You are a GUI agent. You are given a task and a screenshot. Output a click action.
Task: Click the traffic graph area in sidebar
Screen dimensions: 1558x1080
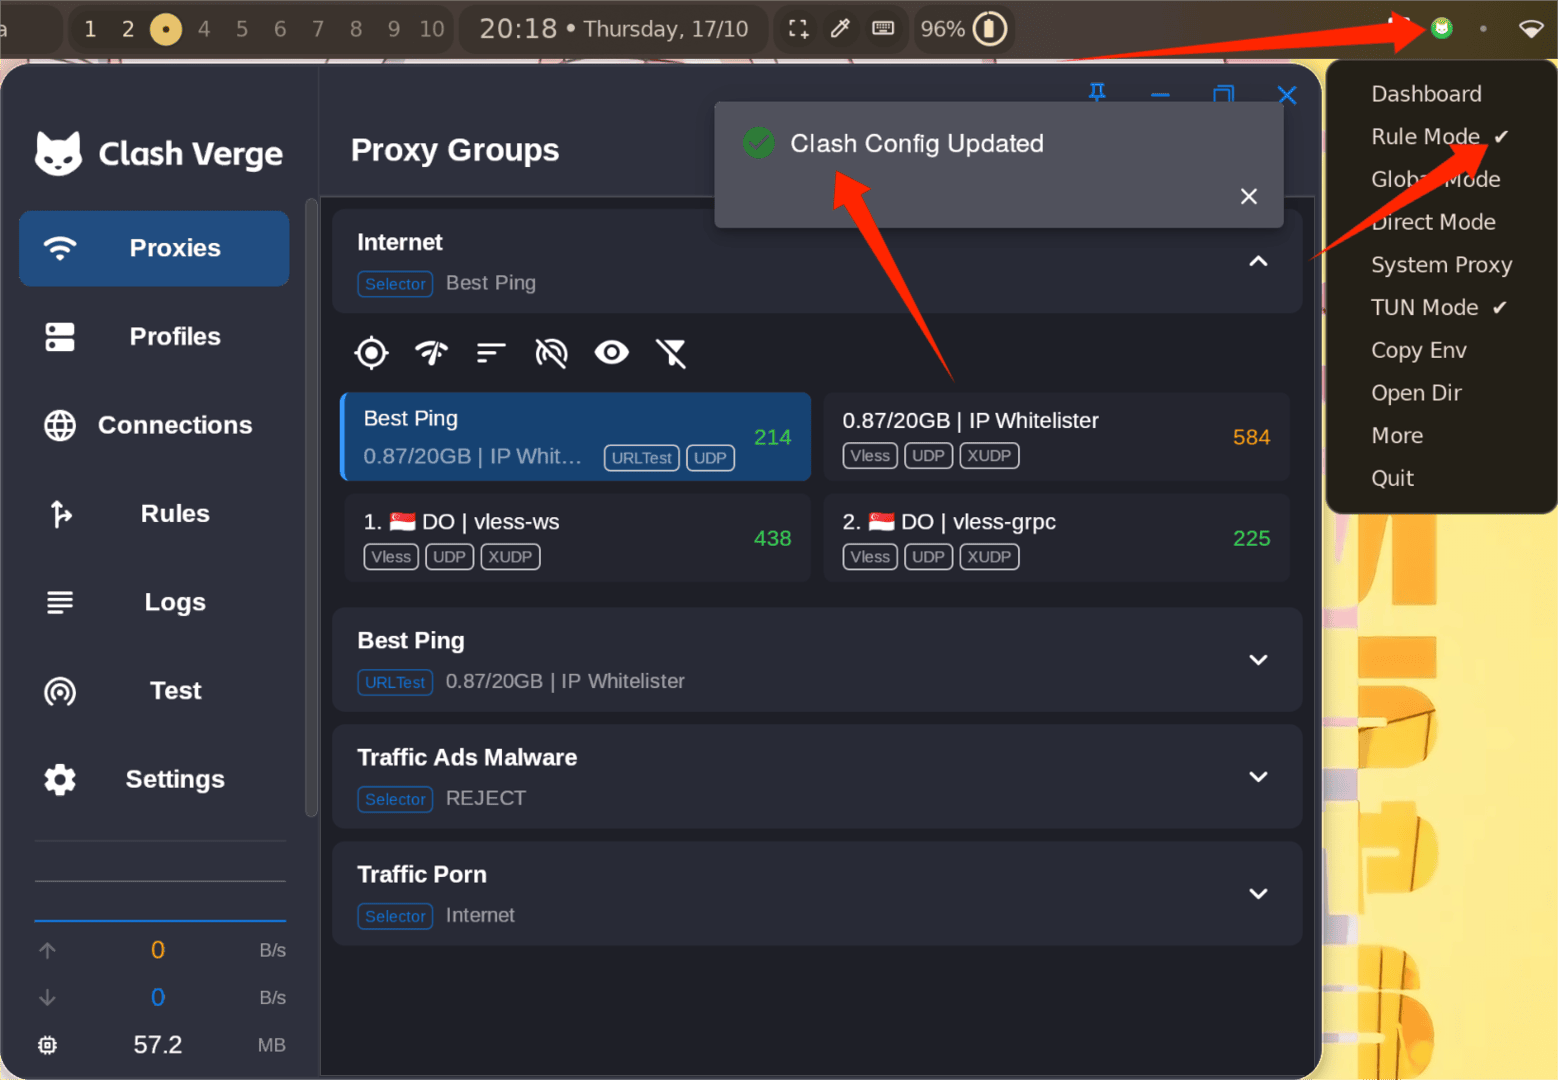point(160,881)
